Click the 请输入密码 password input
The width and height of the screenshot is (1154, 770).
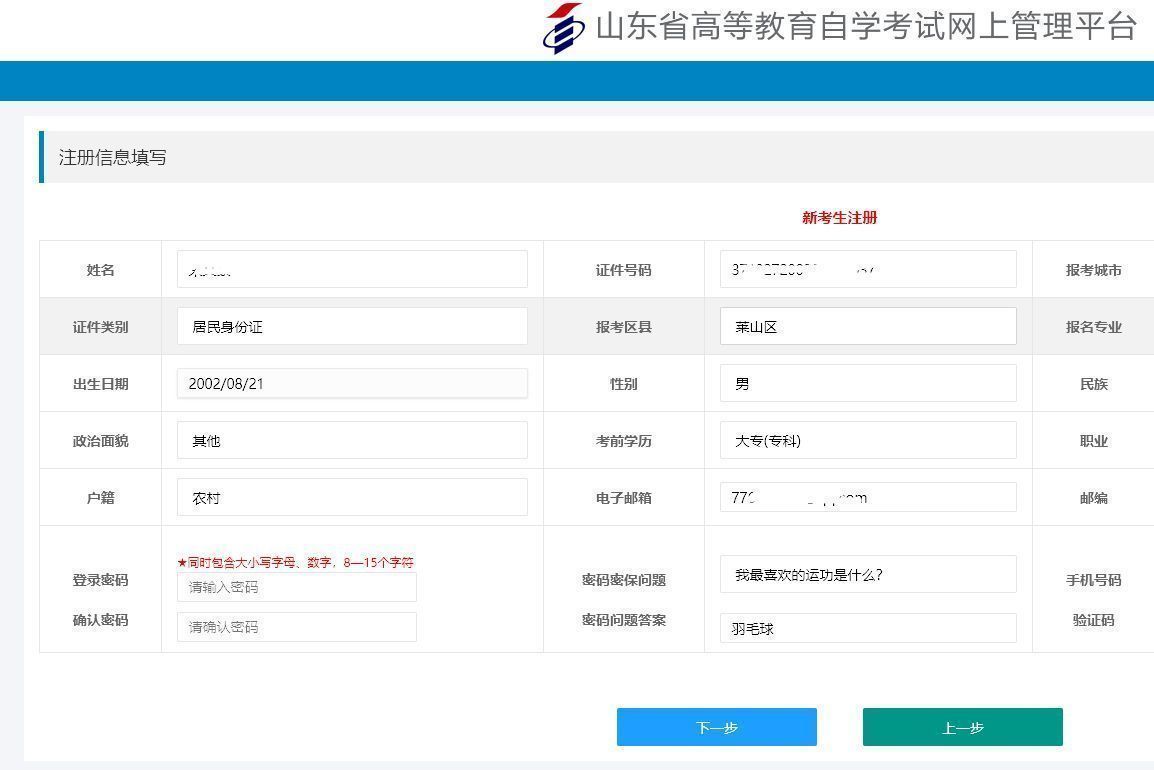(x=296, y=587)
